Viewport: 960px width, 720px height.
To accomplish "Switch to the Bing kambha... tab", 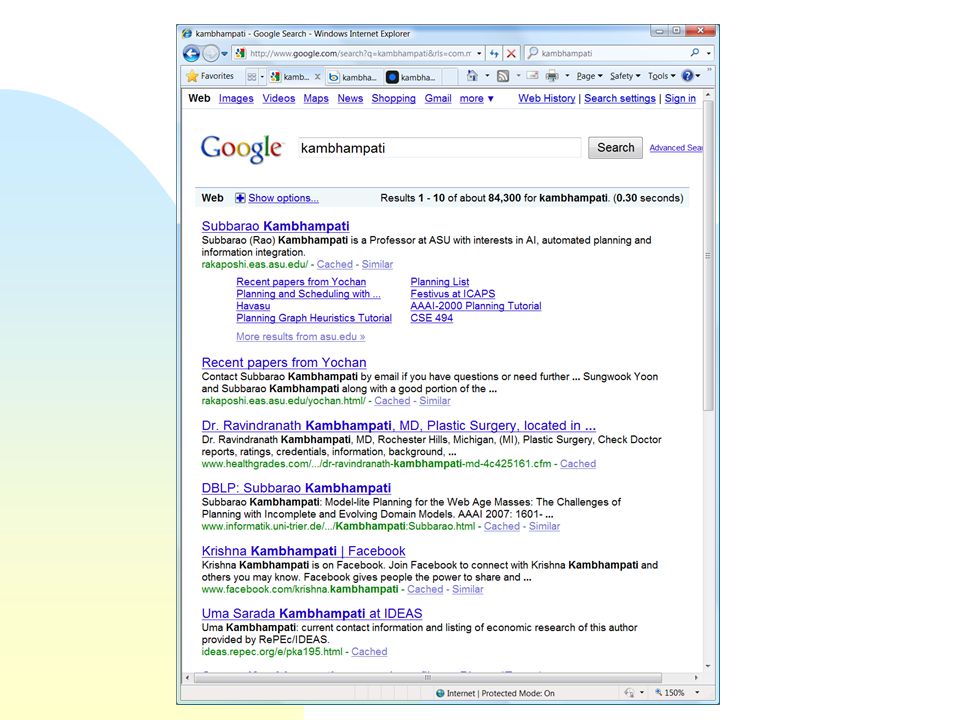I will pyautogui.click(x=353, y=77).
